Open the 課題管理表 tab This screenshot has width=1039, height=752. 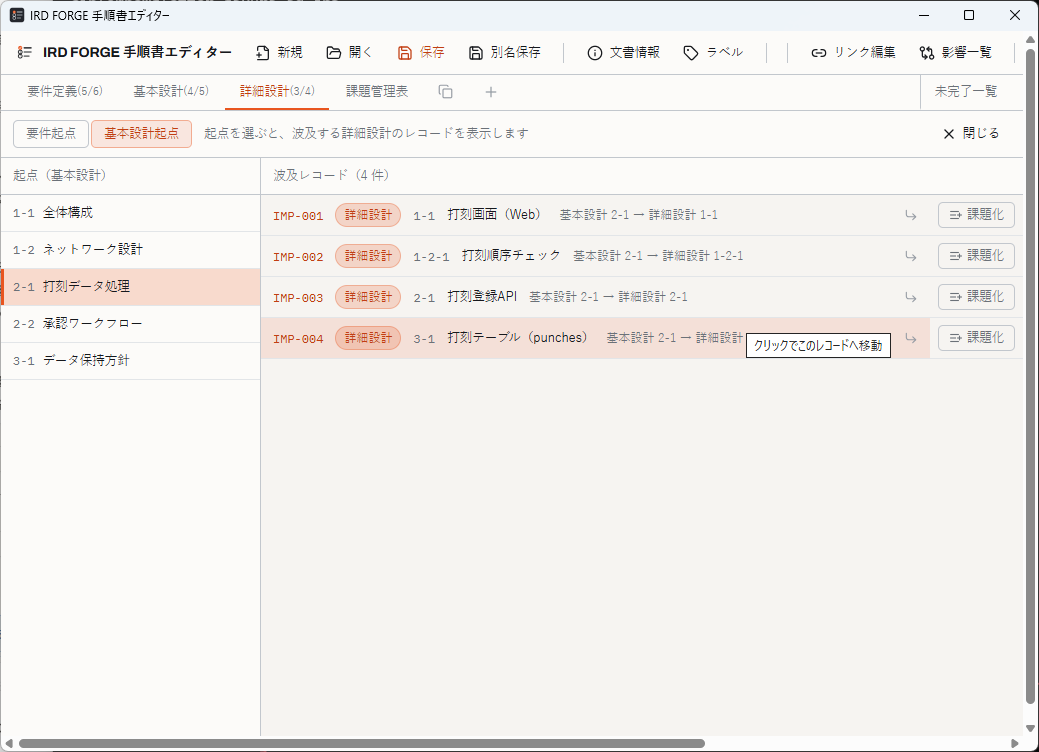[377, 91]
